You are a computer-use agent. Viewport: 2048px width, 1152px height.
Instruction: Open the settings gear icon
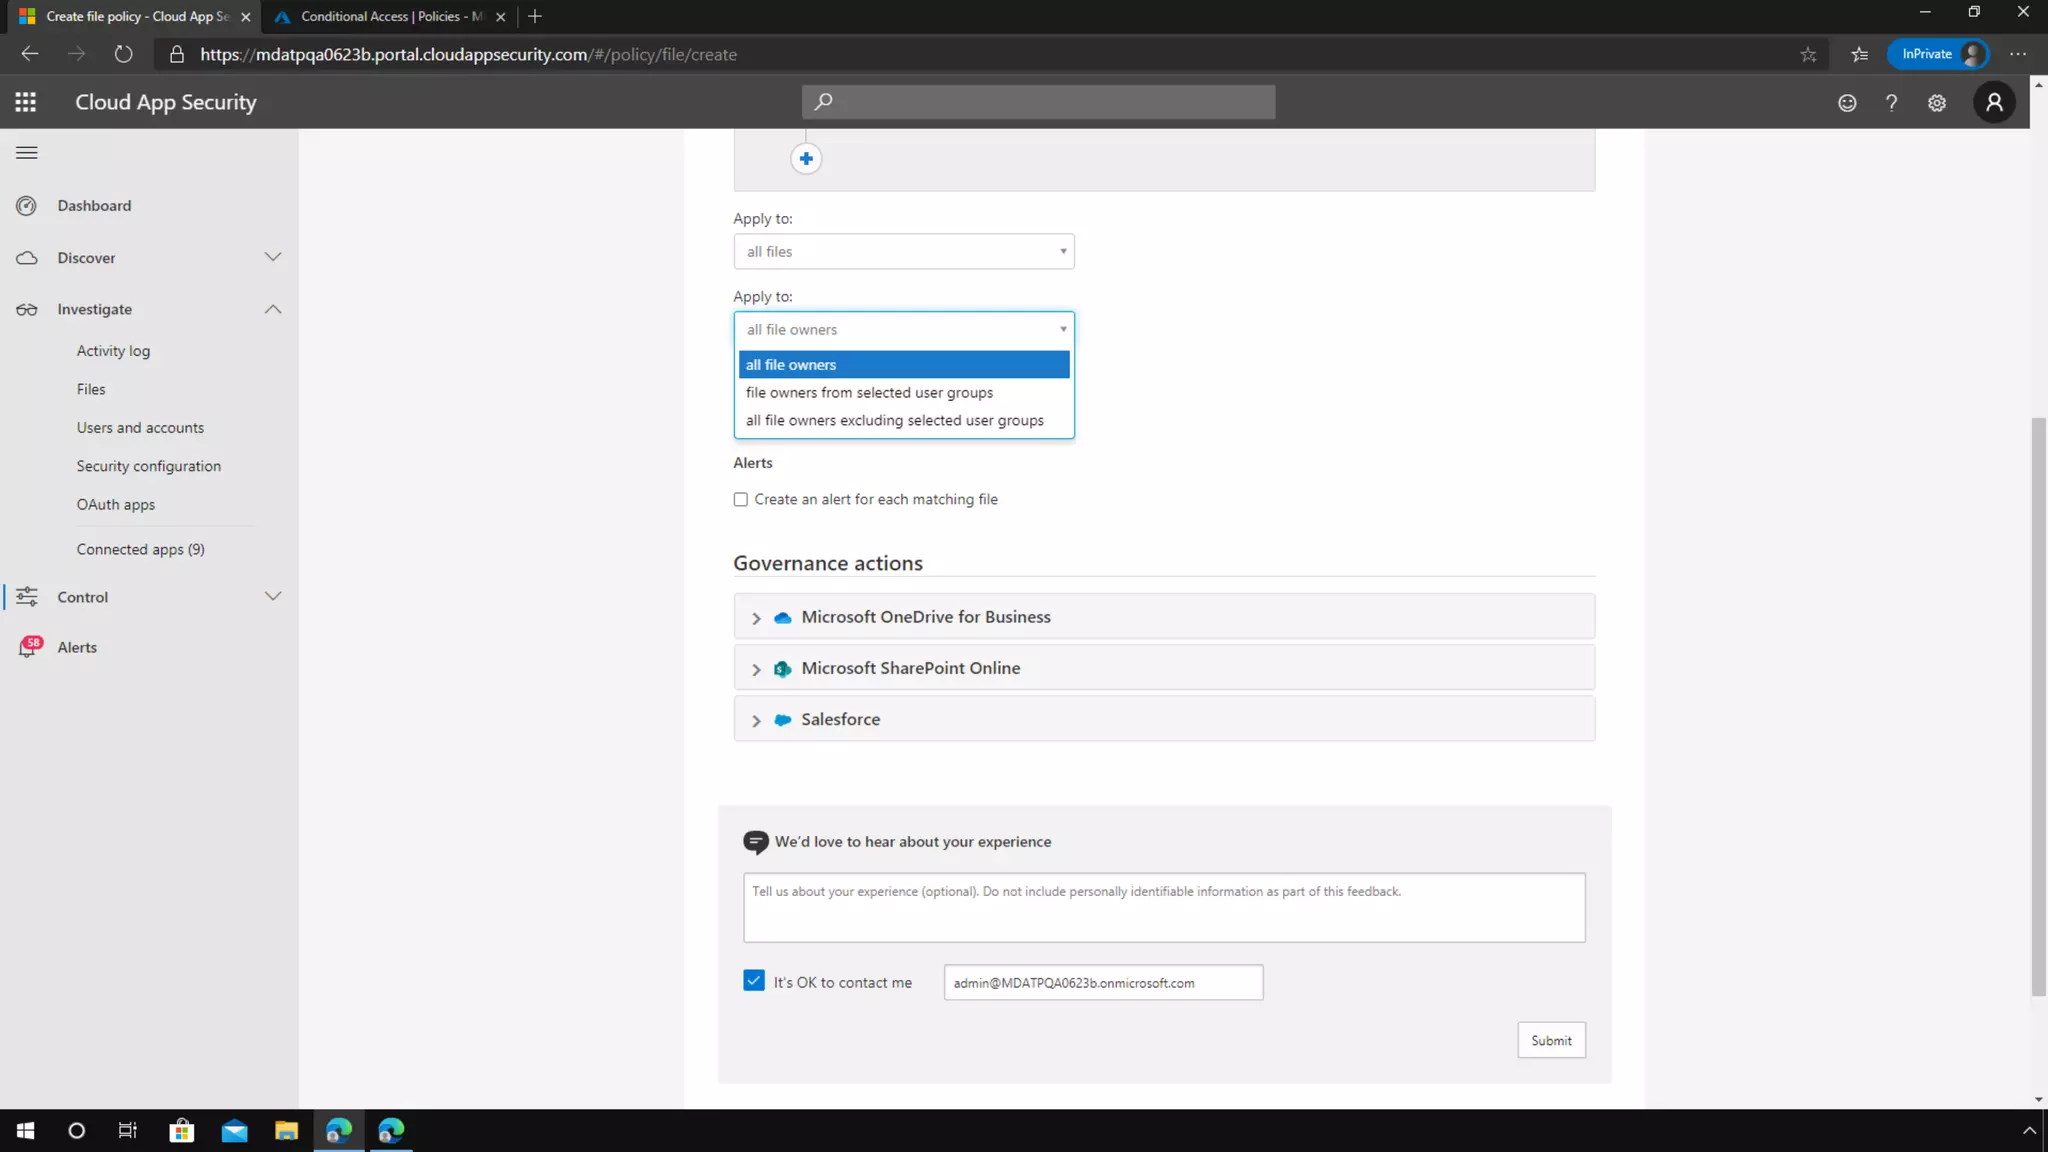point(1937,103)
